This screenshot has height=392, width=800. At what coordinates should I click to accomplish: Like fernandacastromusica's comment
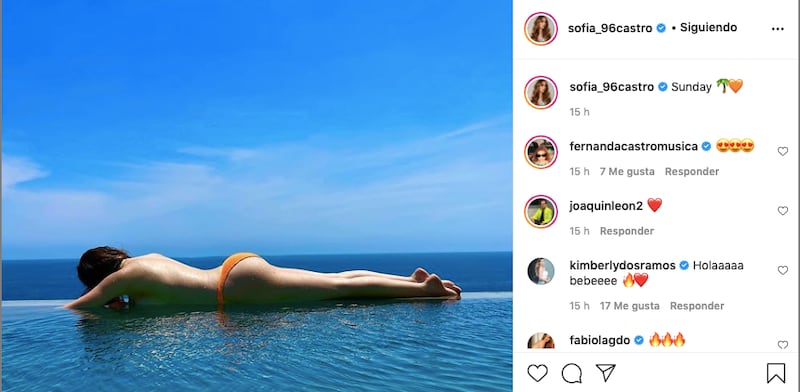[x=783, y=151]
